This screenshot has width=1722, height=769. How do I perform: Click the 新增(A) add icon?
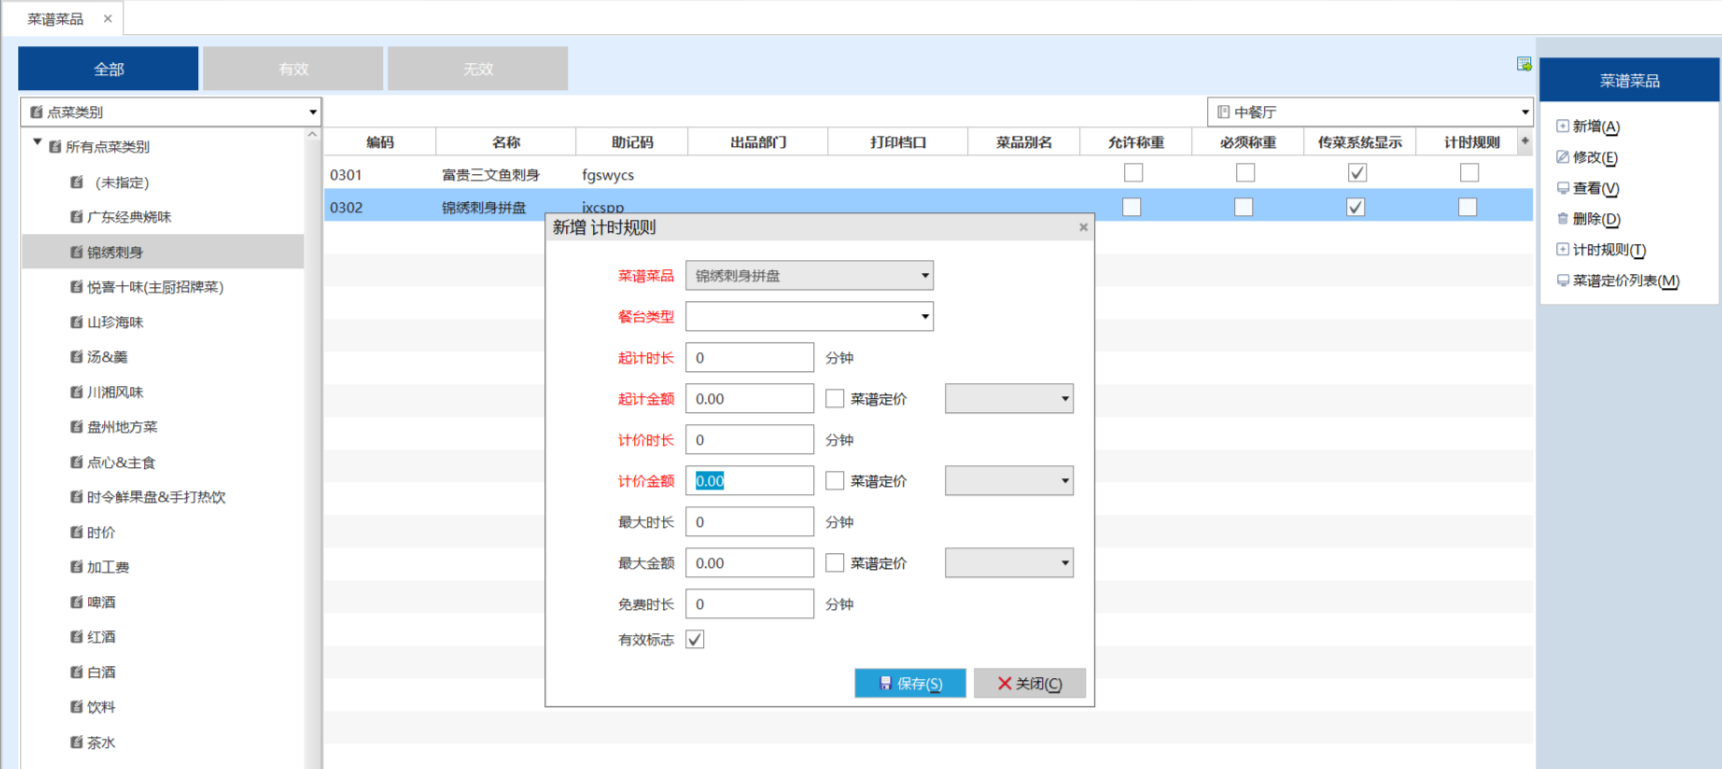(1562, 126)
